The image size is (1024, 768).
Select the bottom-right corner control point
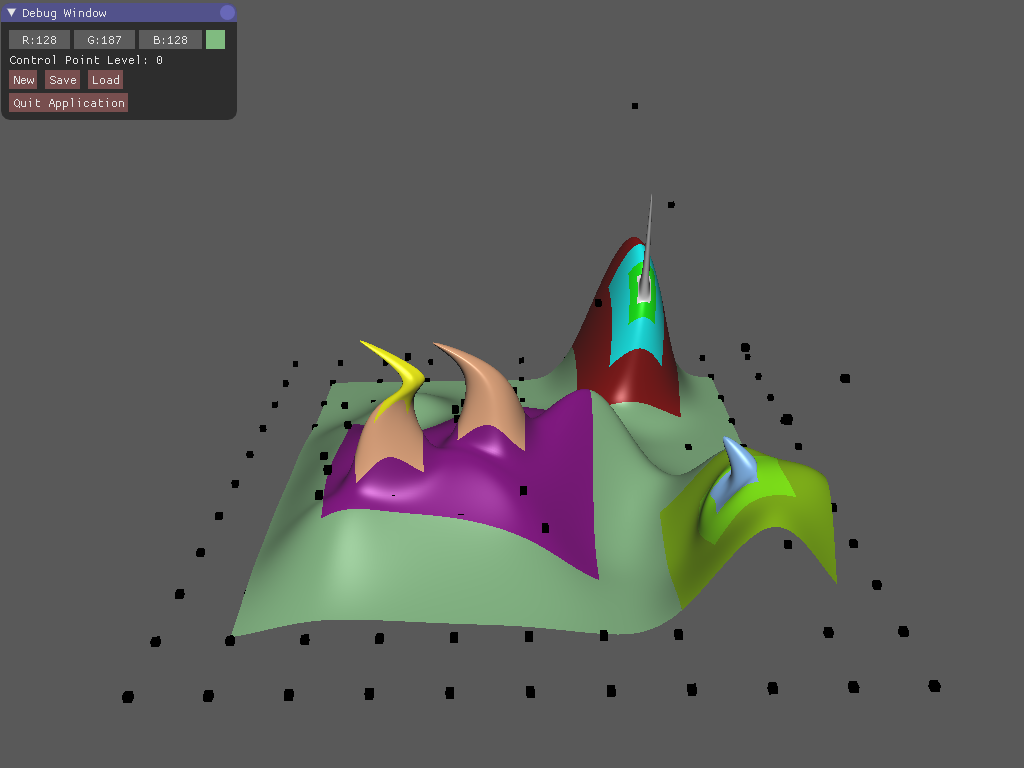(x=934, y=686)
